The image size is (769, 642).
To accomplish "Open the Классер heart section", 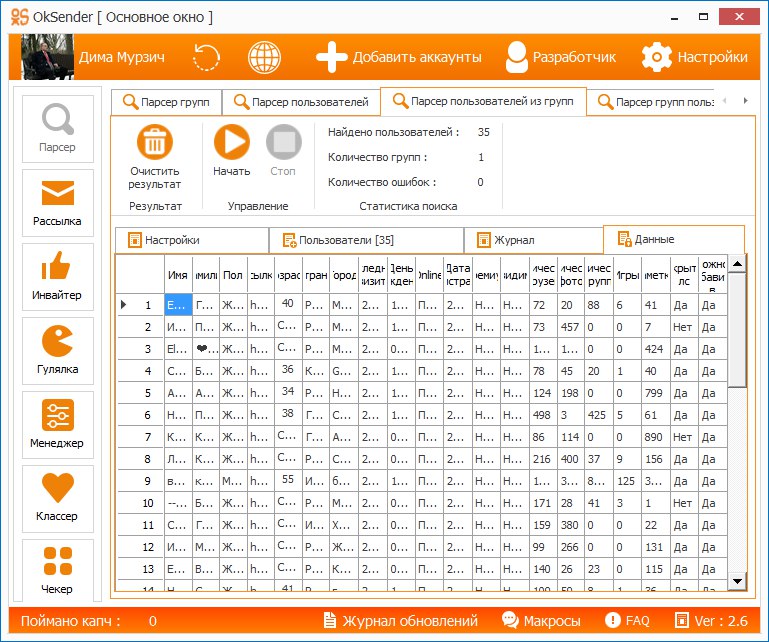I will [x=57, y=497].
